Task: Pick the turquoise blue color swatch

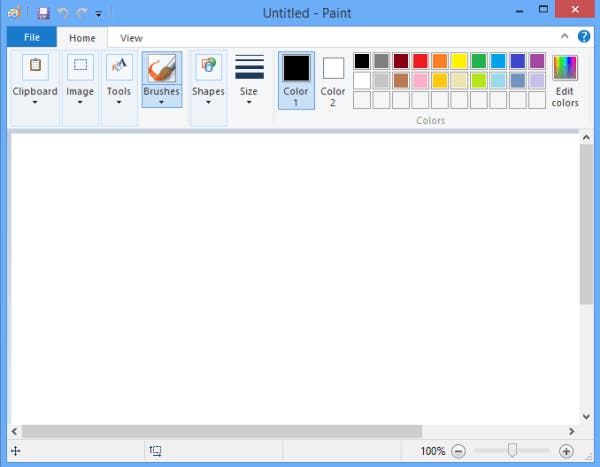Action: click(x=498, y=61)
